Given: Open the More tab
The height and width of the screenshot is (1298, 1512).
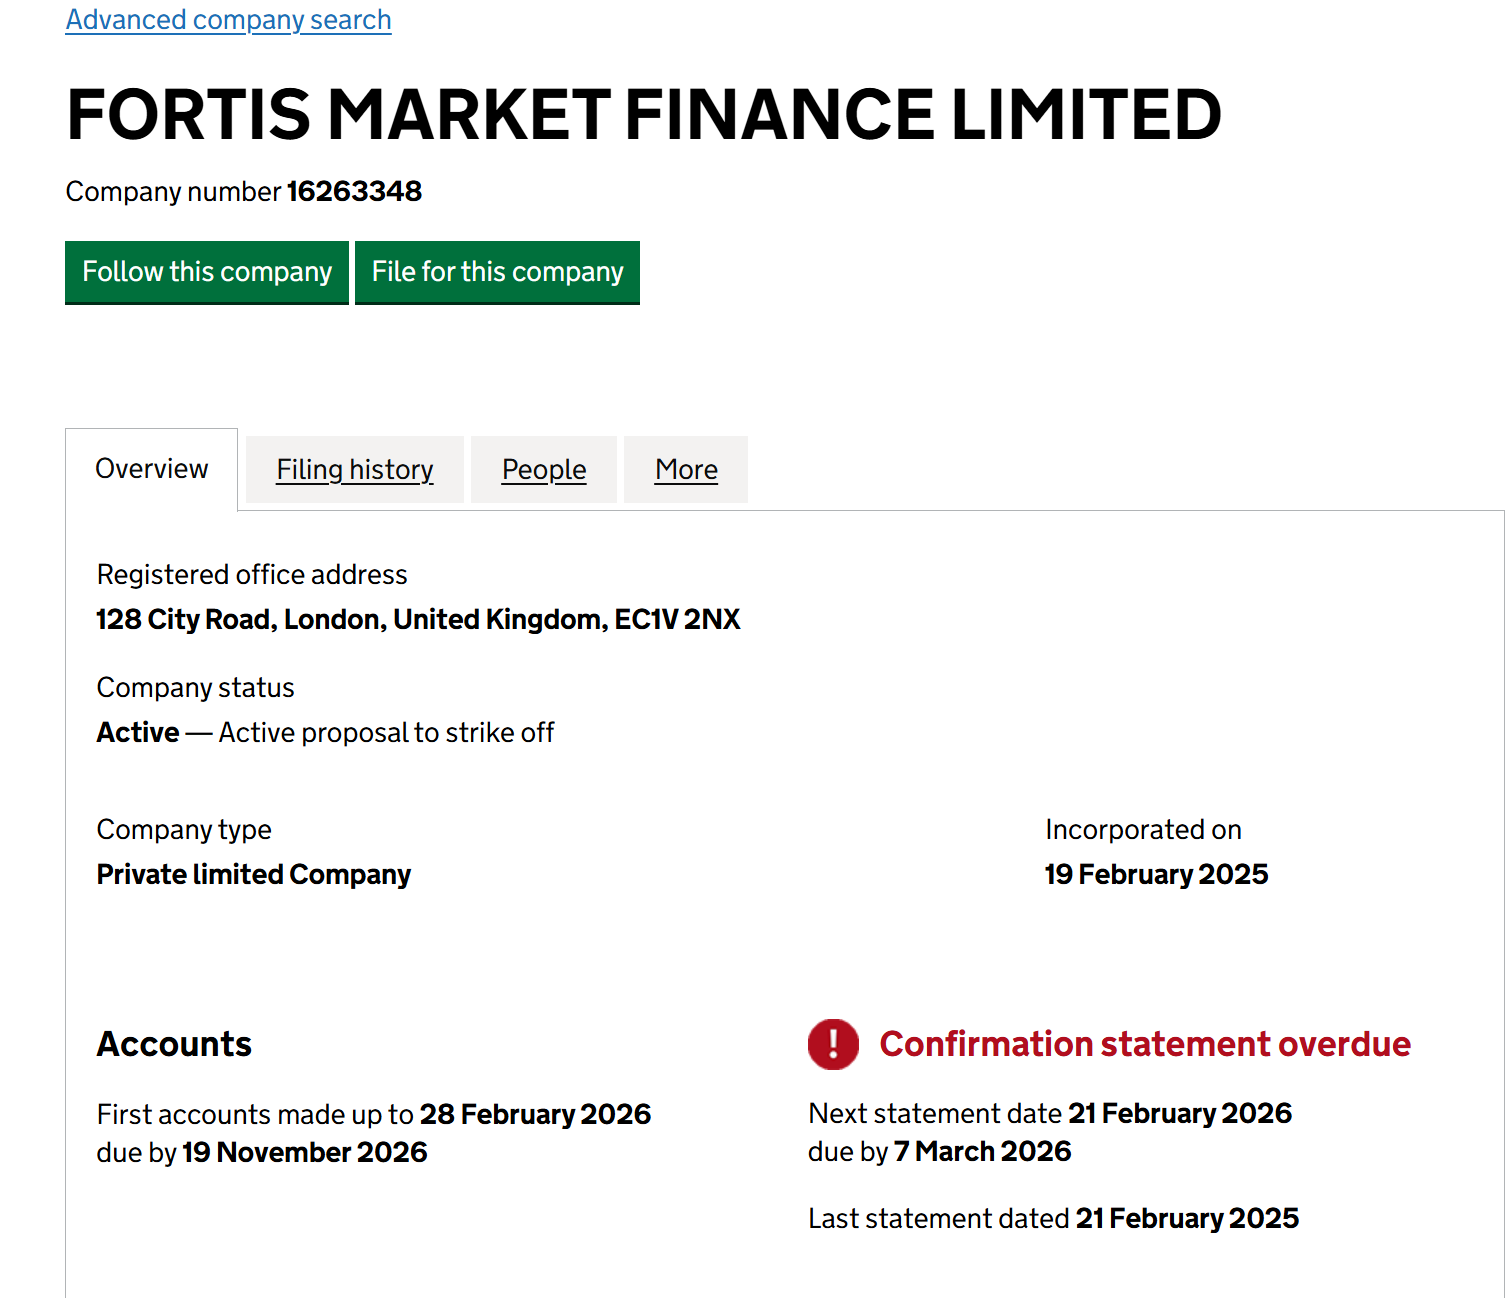Looking at the screenshot, I should (x=686, y=469).
